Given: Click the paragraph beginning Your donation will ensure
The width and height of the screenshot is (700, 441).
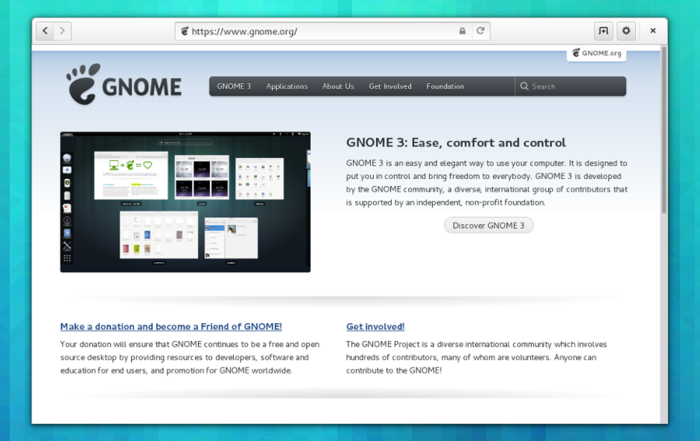Looking at the screenshot, I should [190, 357].
